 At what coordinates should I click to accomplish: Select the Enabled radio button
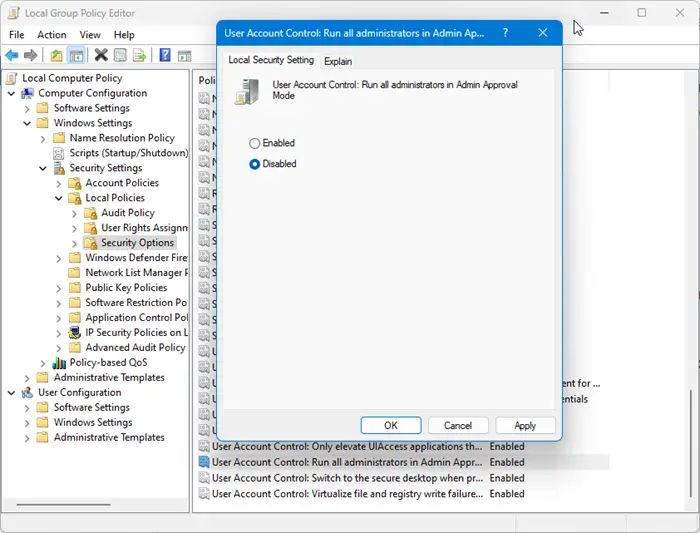pos(254,143)
